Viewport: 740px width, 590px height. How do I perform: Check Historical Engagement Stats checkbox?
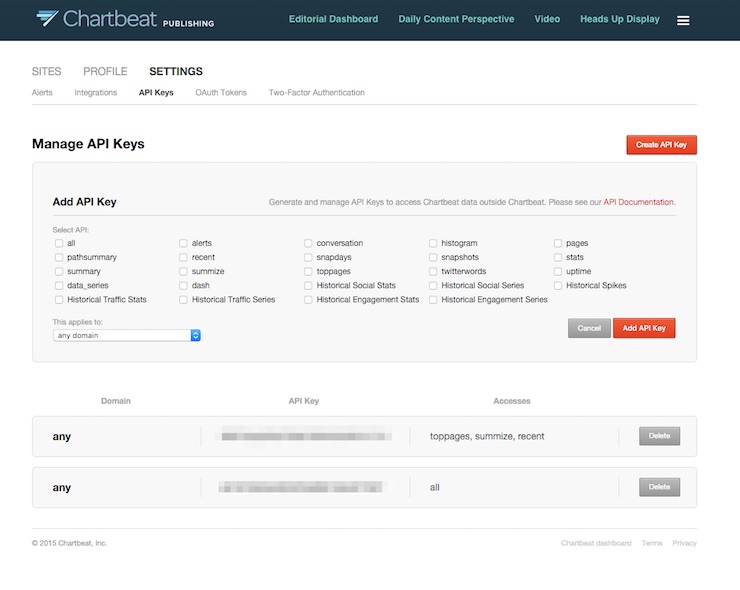[x=308, y=300]
